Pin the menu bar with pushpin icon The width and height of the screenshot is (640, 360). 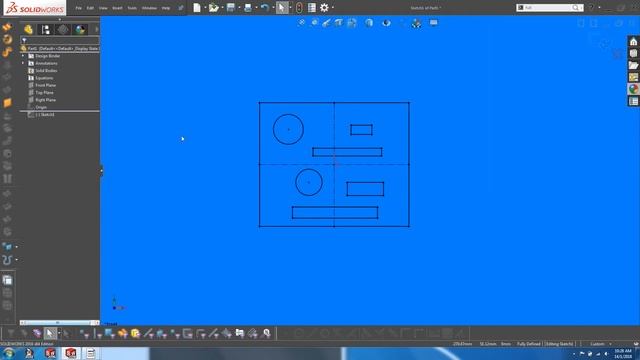point(181,8)
